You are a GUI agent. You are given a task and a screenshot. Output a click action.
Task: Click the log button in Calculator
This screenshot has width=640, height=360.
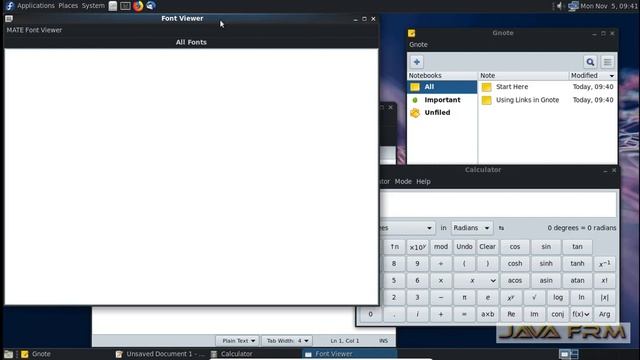[558, 298]
